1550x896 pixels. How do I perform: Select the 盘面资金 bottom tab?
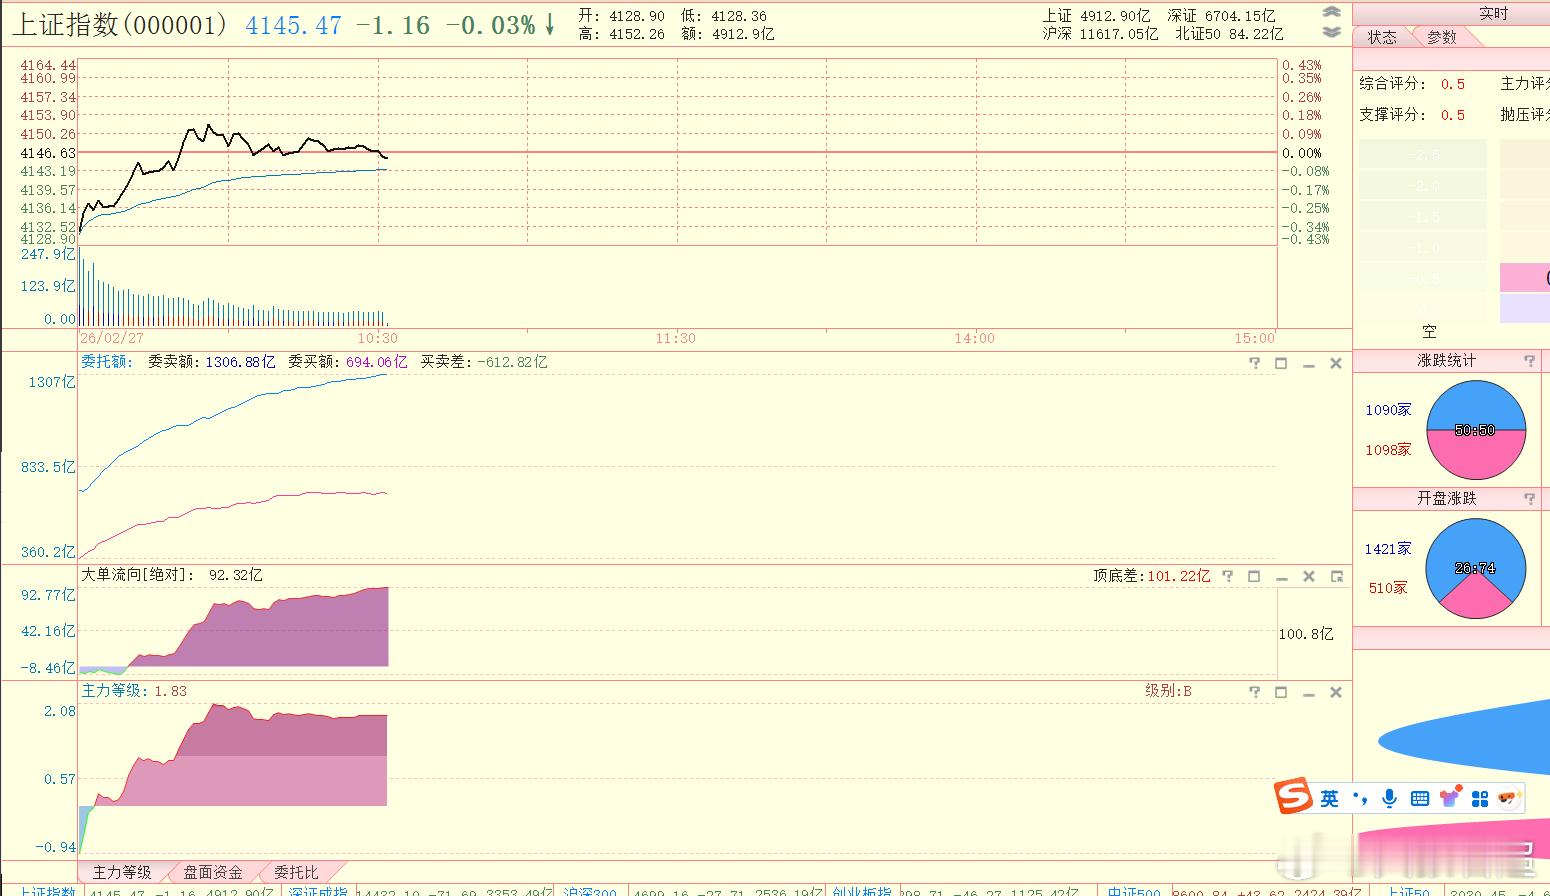point(213,873)
